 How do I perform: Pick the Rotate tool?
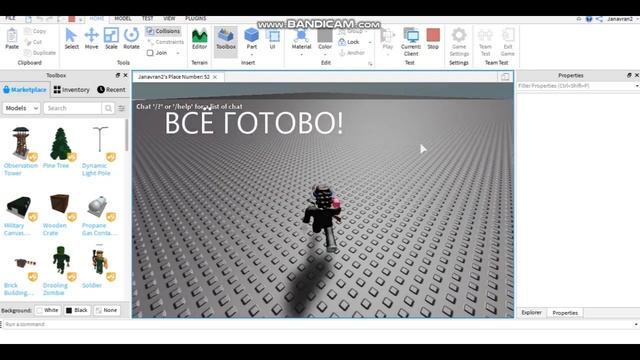pyautogui.click(x=131, y=36)
